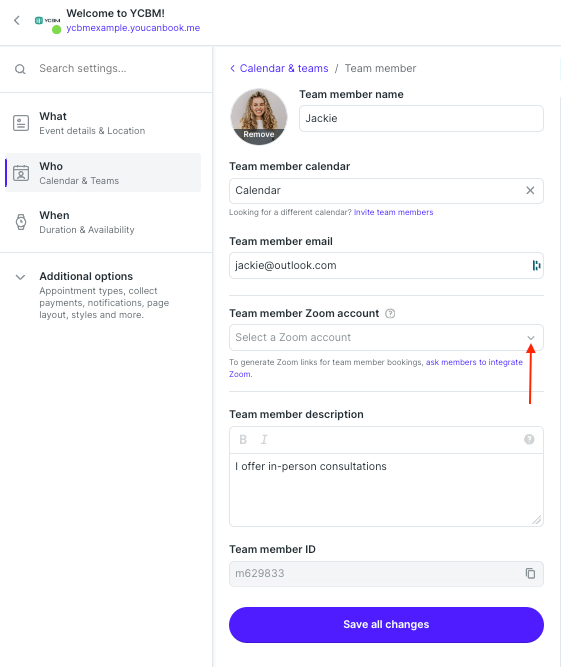Image resolution: width=561 pixels, height=667 pixels.
Task: Click Save all changes button
Action: pyautogui.click(x=386, y=624)
